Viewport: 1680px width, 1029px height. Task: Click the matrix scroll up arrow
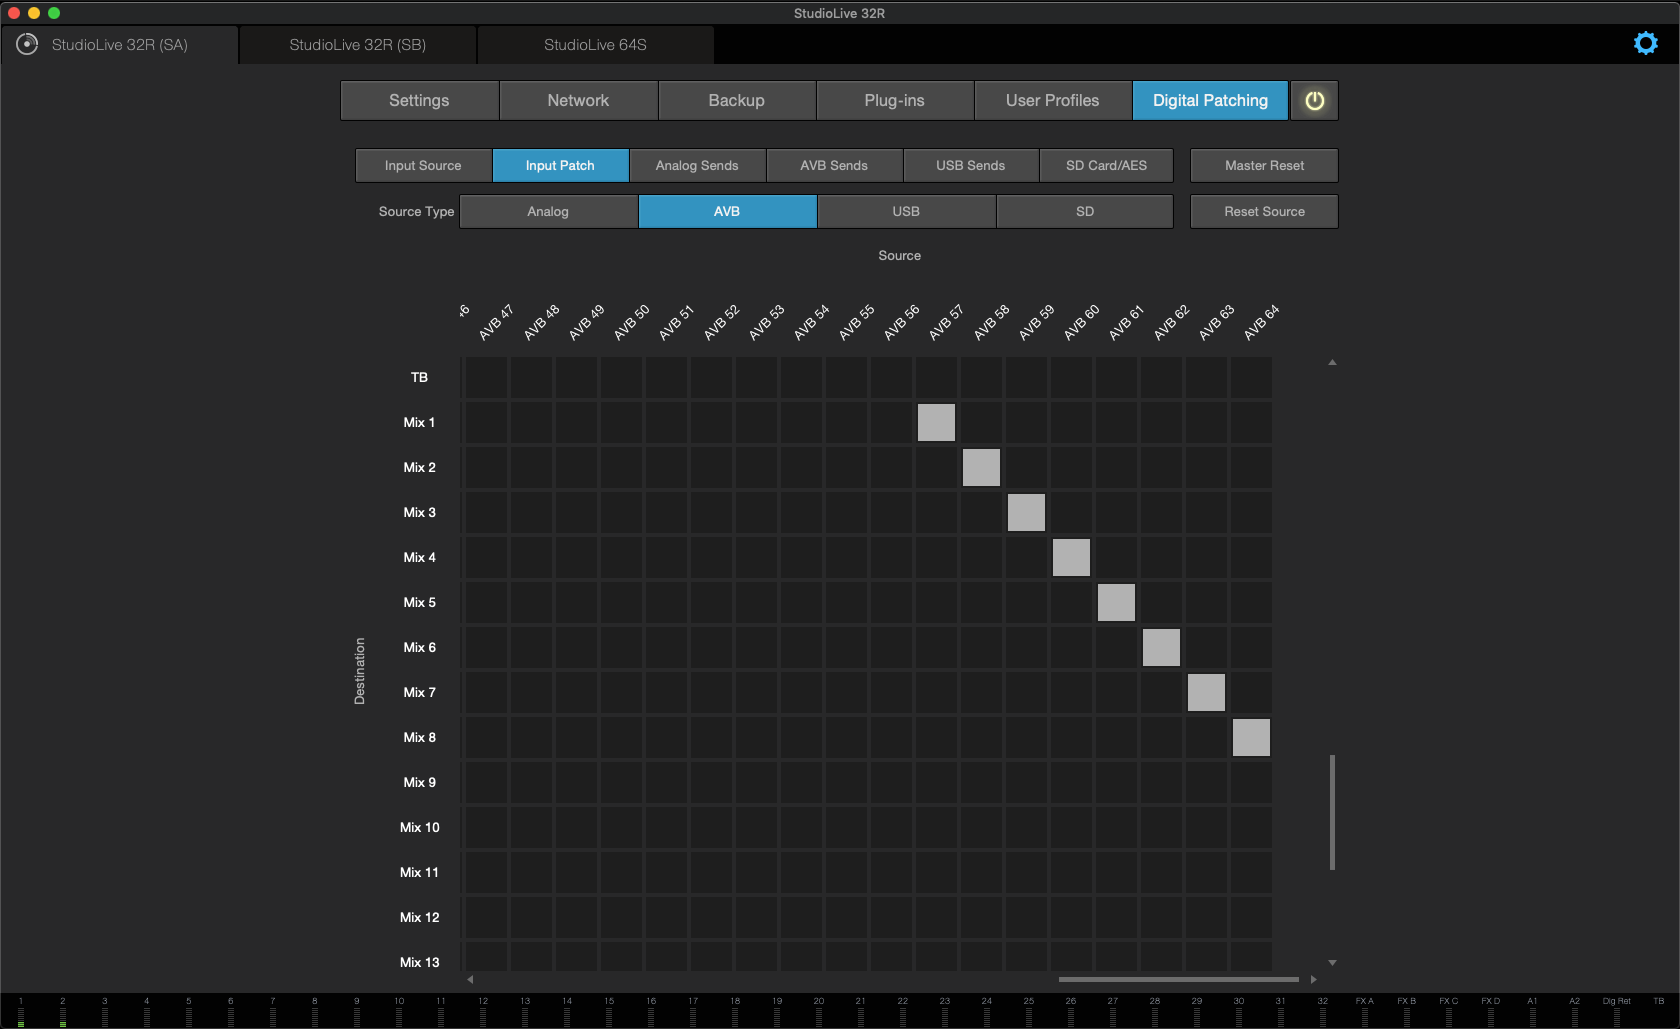coord(1332,362)
